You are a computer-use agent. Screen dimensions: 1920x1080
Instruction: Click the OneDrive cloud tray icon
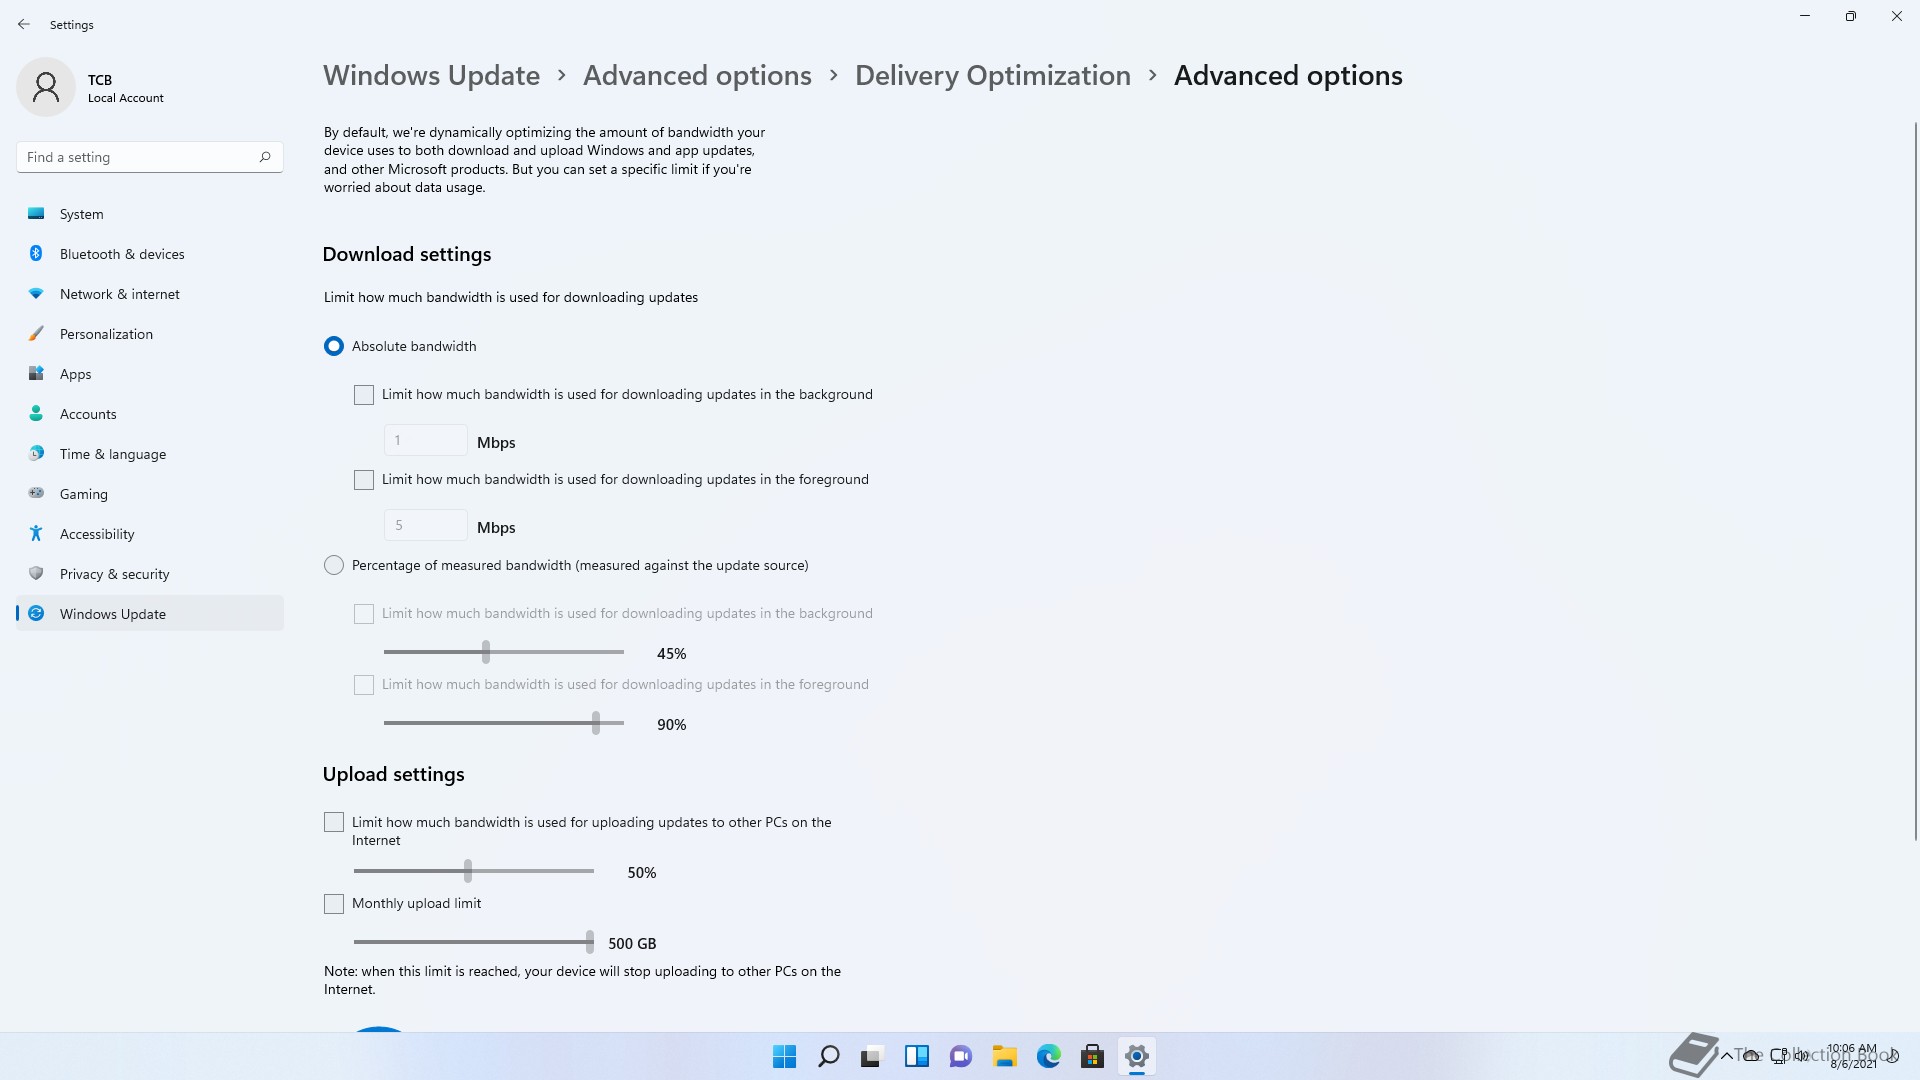(1752, 1055)
